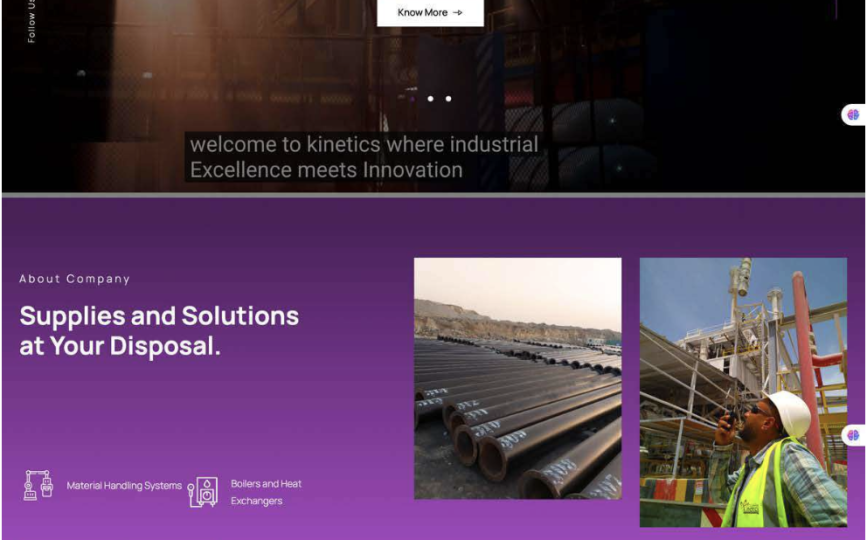Click the welcome to kinetics caption text
867x540 pixels.
(364, 157)
